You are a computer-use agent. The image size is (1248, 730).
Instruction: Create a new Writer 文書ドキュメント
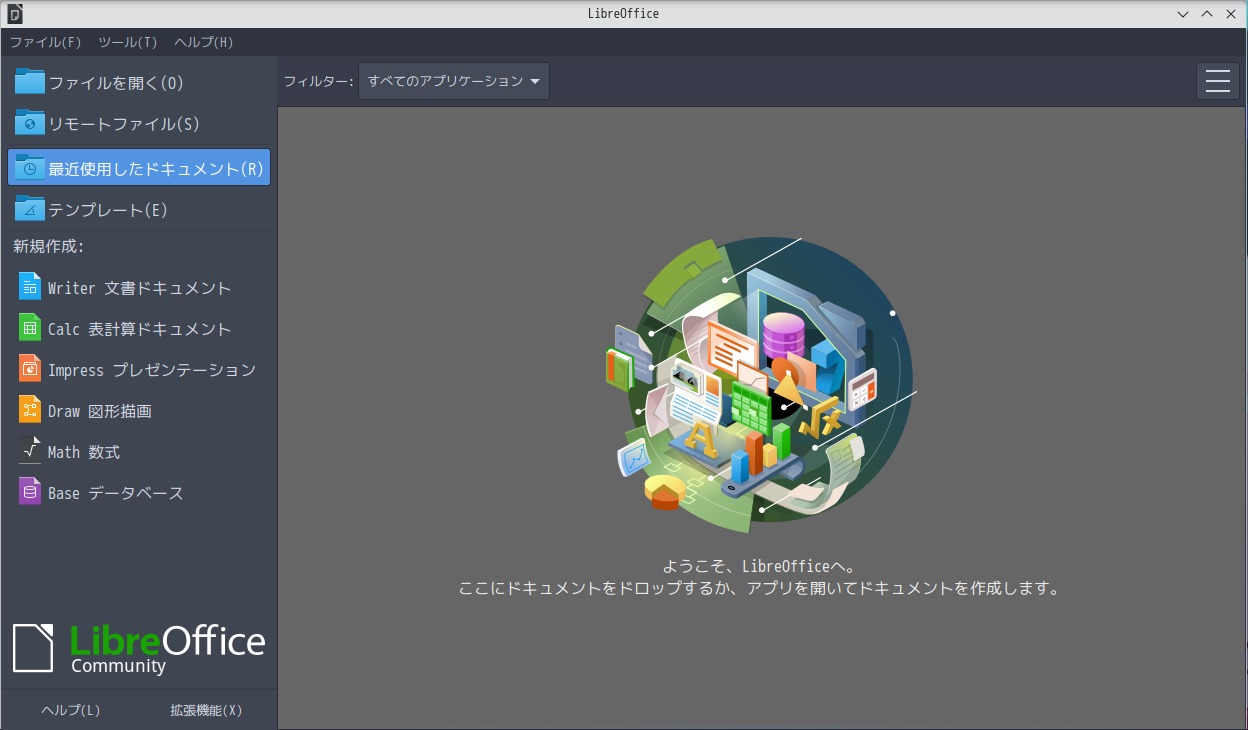click(138, 286)
